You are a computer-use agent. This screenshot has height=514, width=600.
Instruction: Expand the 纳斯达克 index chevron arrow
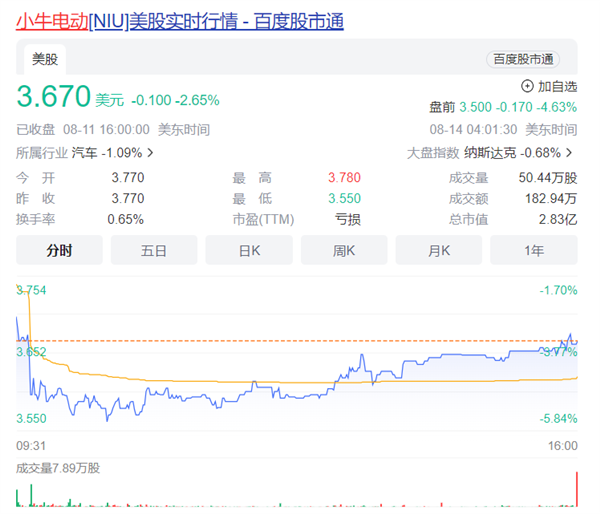[569, 153]
